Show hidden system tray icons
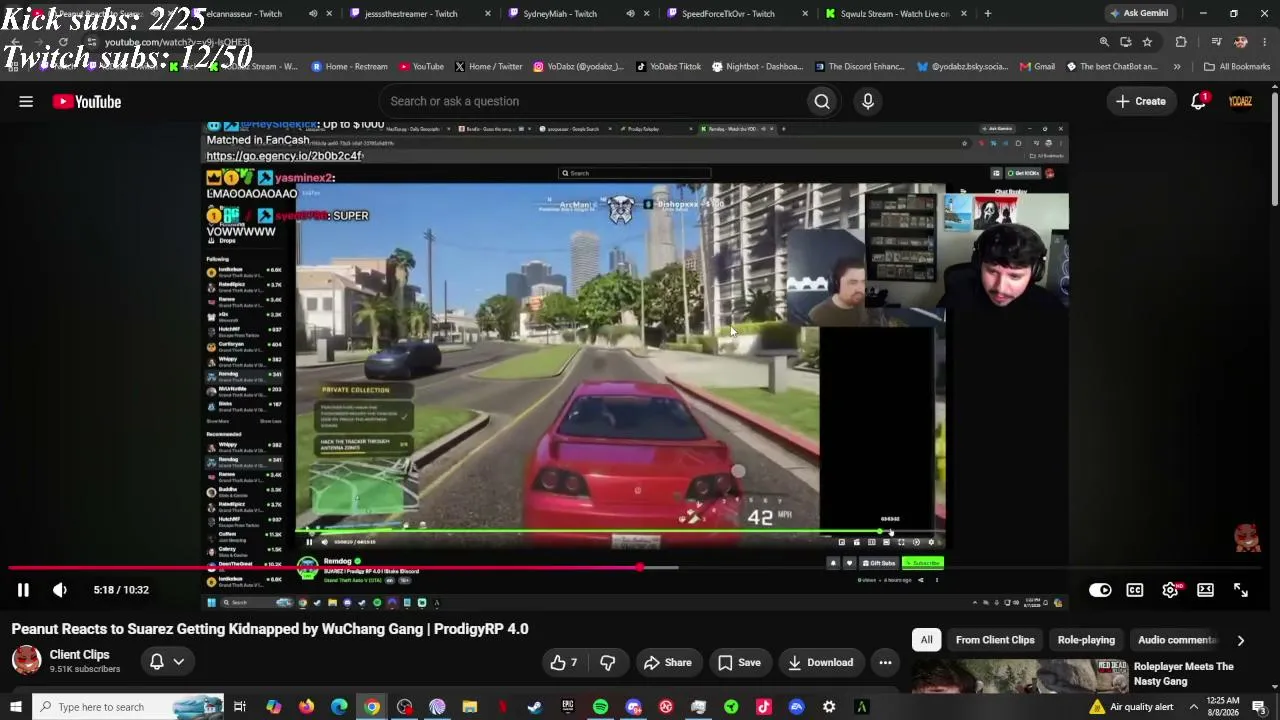 [1193, 707]
